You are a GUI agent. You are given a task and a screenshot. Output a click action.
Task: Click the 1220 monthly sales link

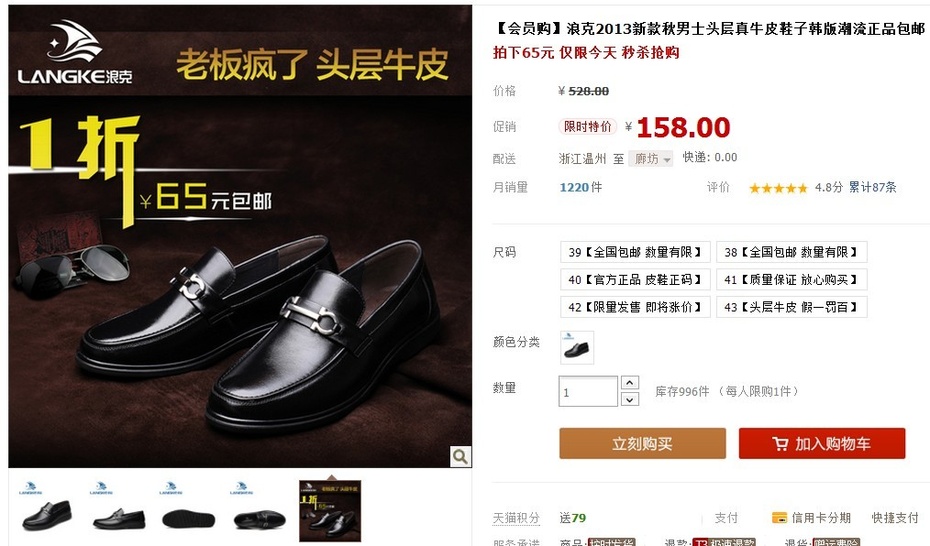tap(574, 187)
